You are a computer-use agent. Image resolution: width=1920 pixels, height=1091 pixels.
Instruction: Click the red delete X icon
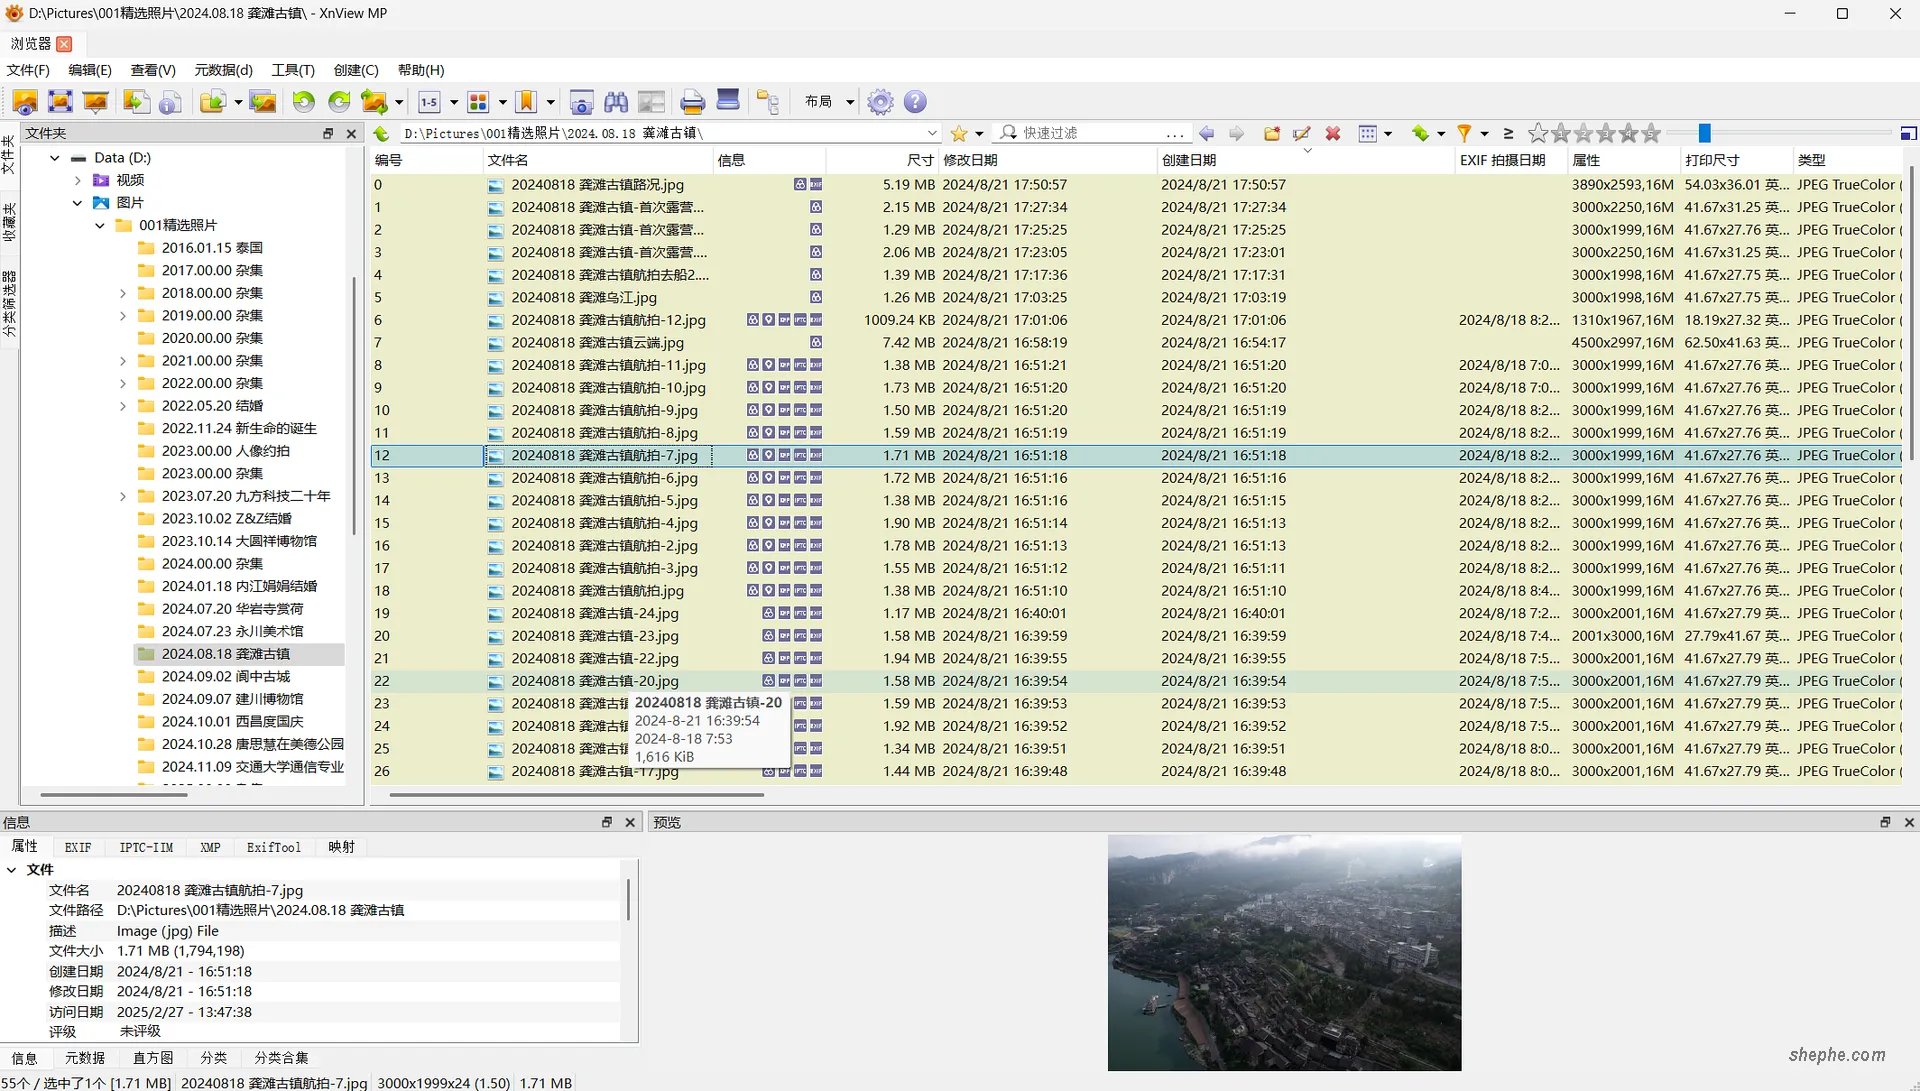pyautogui.click(x=1333, y=133)
